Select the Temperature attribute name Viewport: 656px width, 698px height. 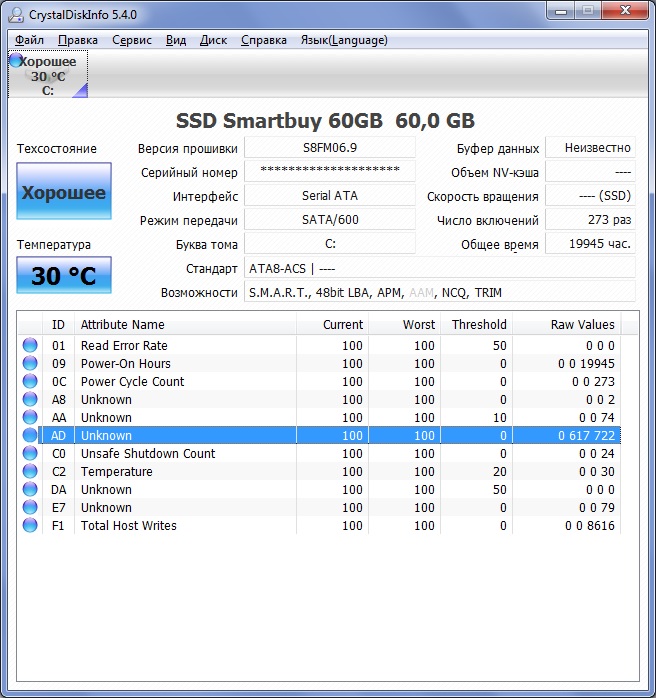click(117, 471)
